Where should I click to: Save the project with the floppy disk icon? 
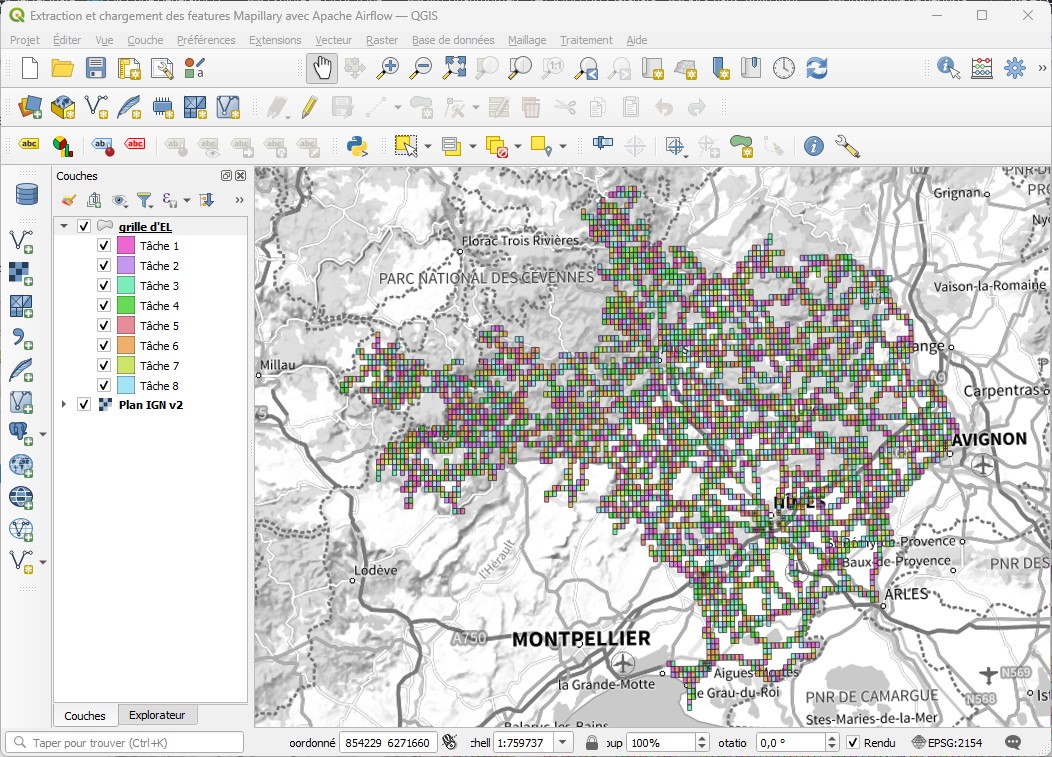(x=95, y=68)
